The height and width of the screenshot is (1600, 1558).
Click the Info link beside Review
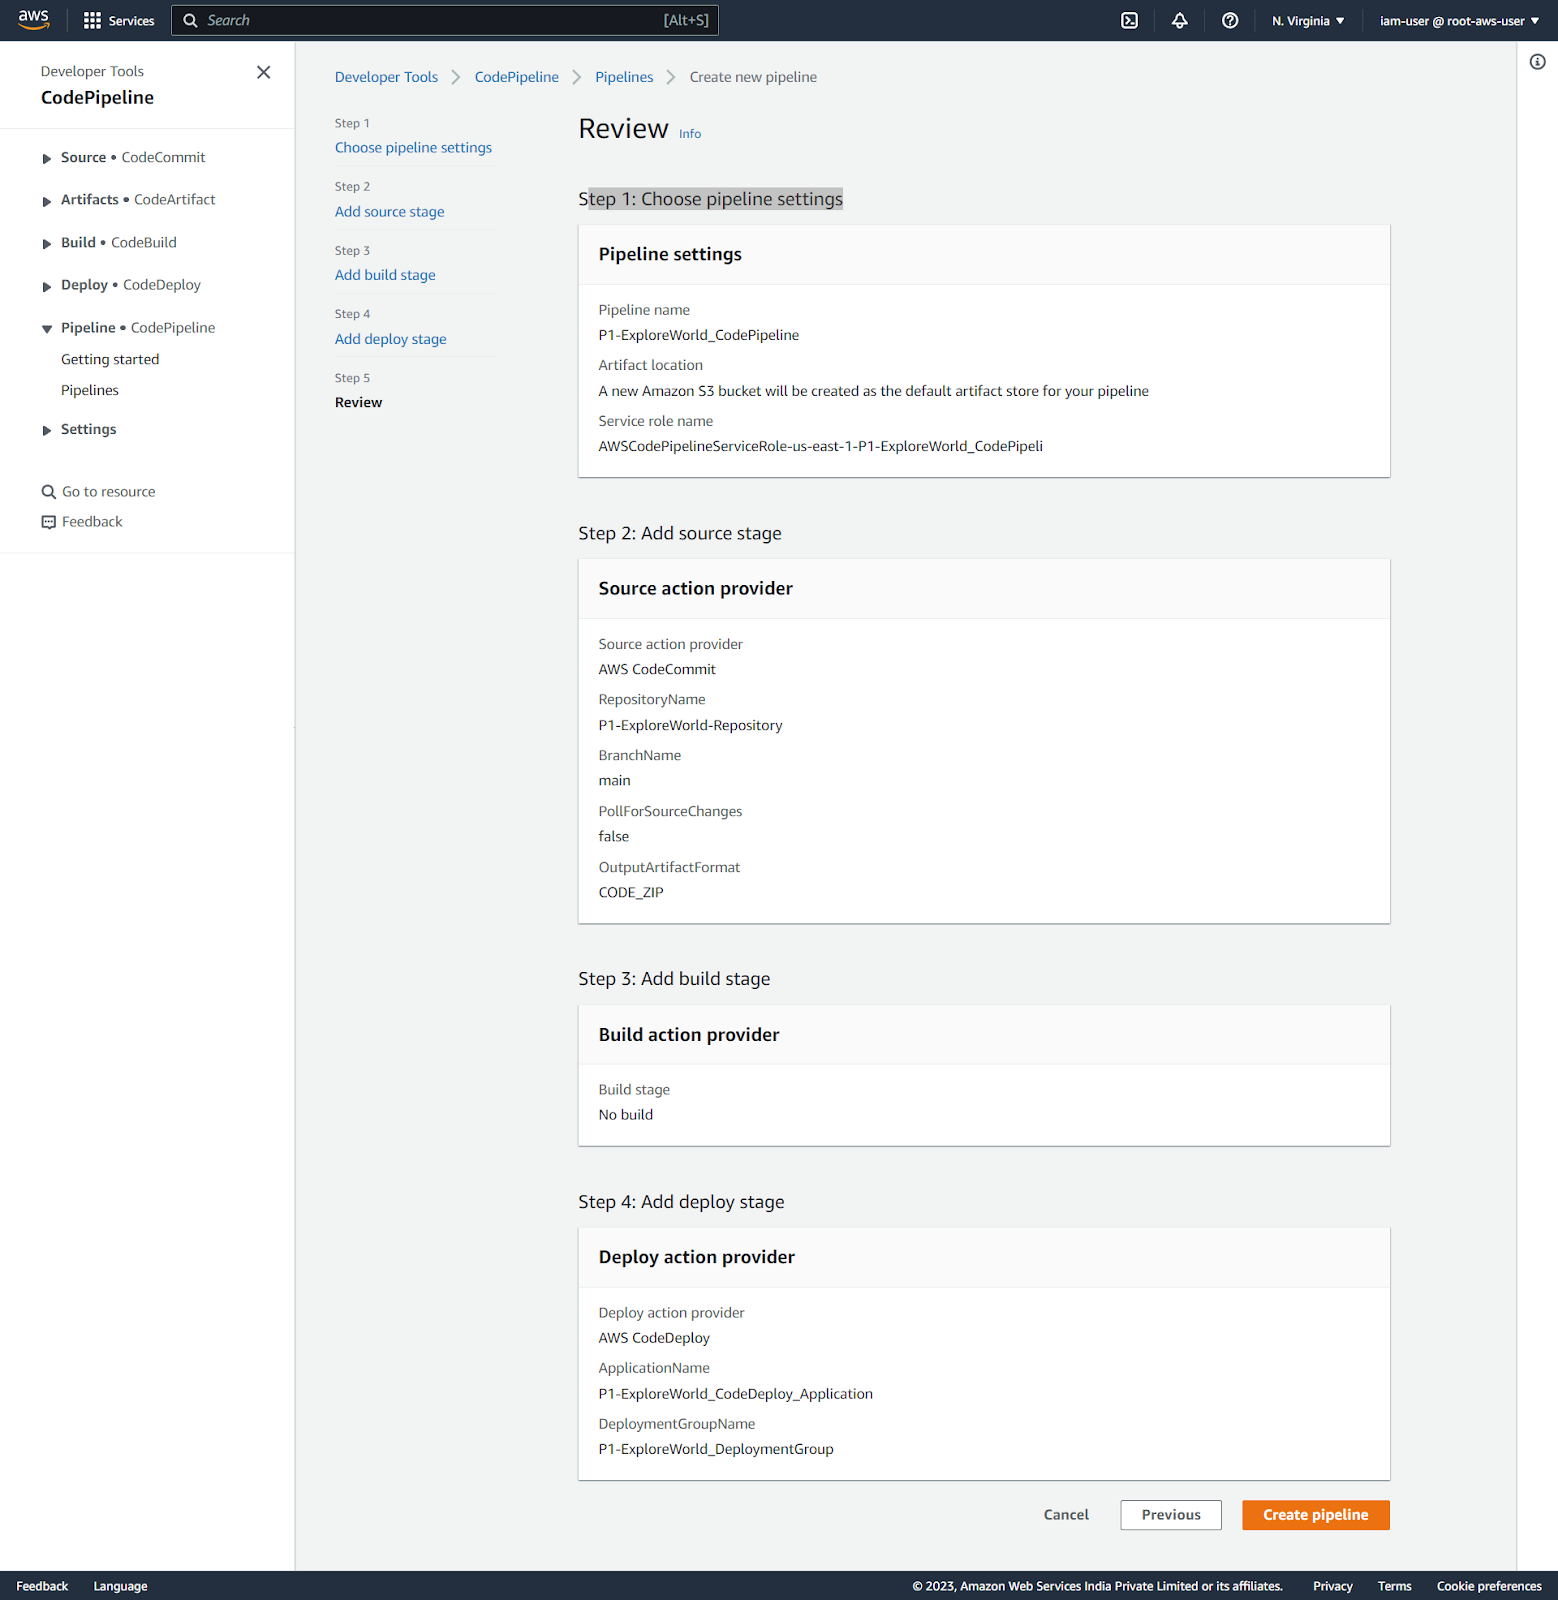tap(690, 134)
